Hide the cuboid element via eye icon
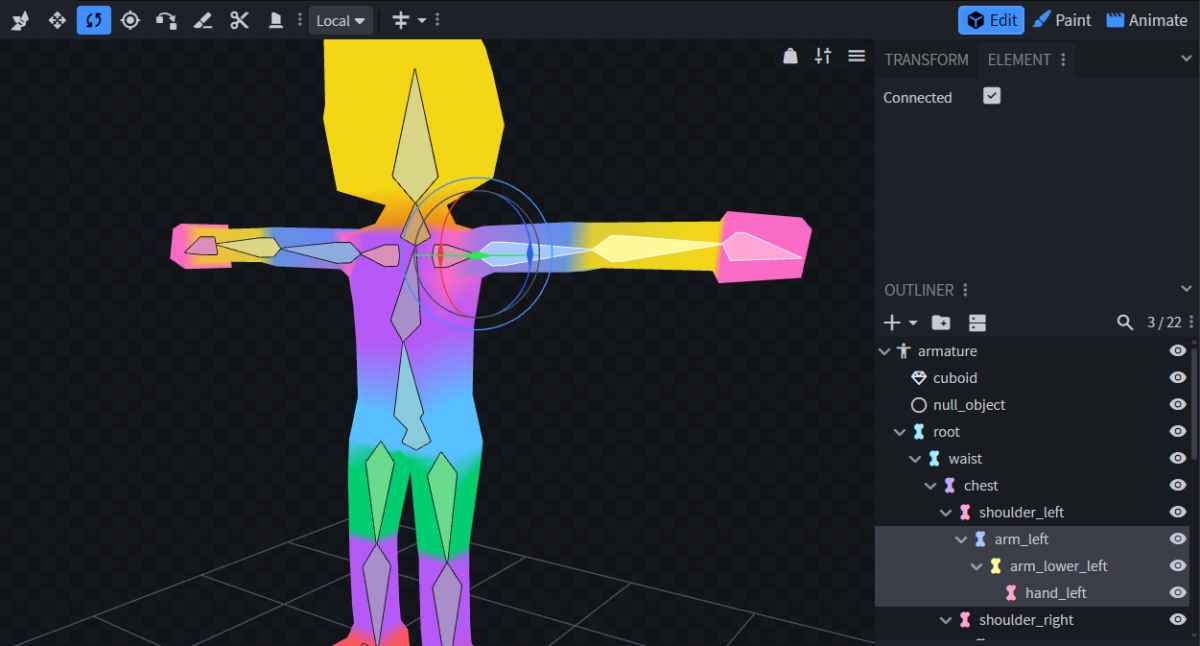1200x646 pixels. [x=1178, y=378]
